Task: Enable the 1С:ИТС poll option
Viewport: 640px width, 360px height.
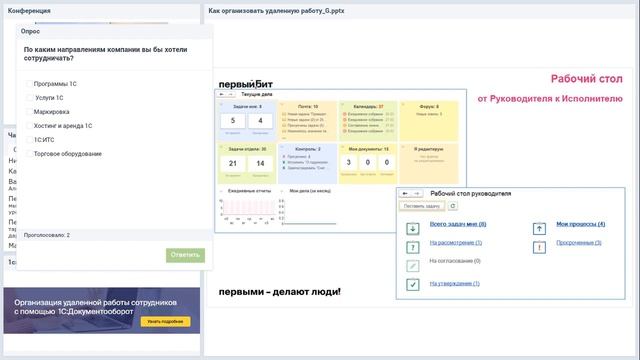Action: 29,140
